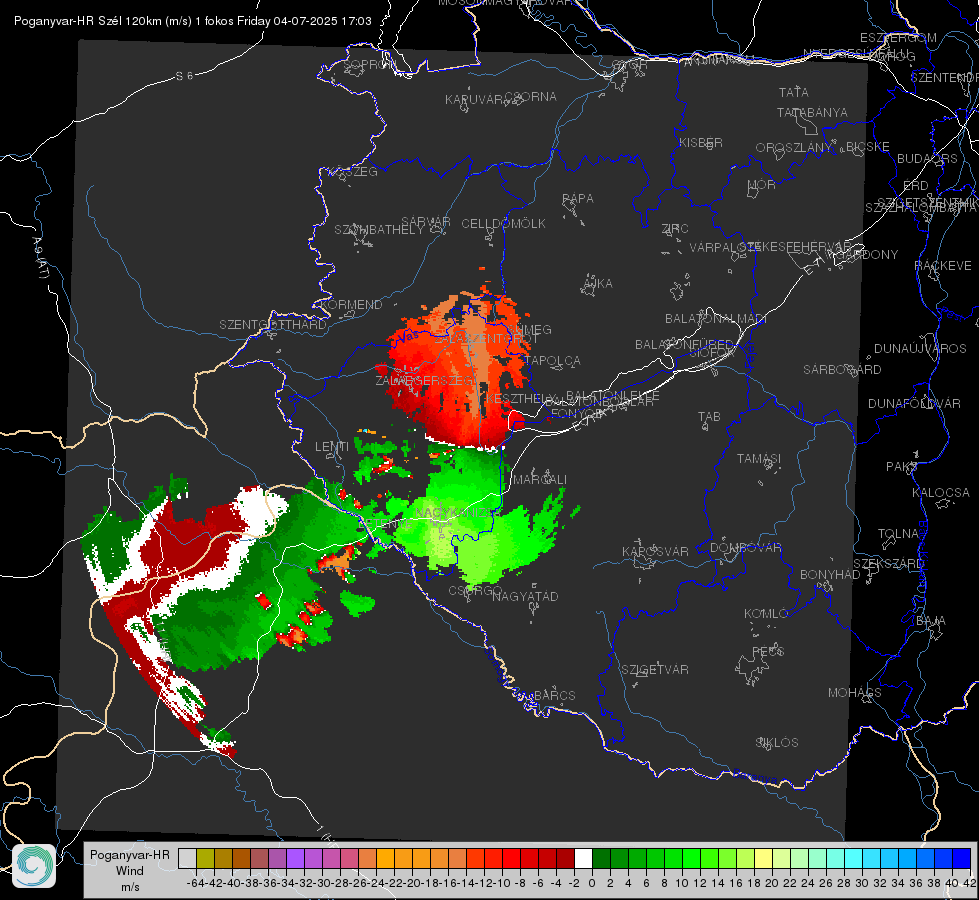This screenshot has width=979, height=900.
Task: Select the ZALAEGERSZEG city label
Action: coord(425,380)
